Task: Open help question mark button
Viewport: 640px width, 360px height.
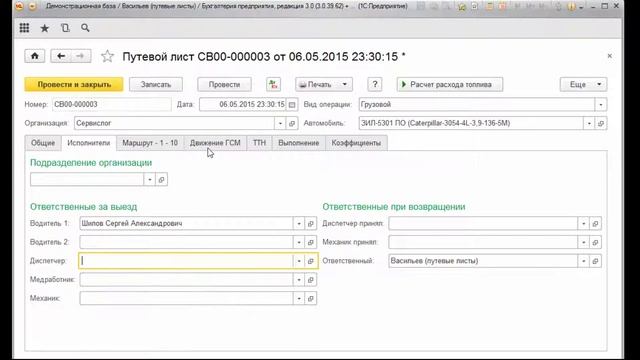Action: [x=375, y=84]
